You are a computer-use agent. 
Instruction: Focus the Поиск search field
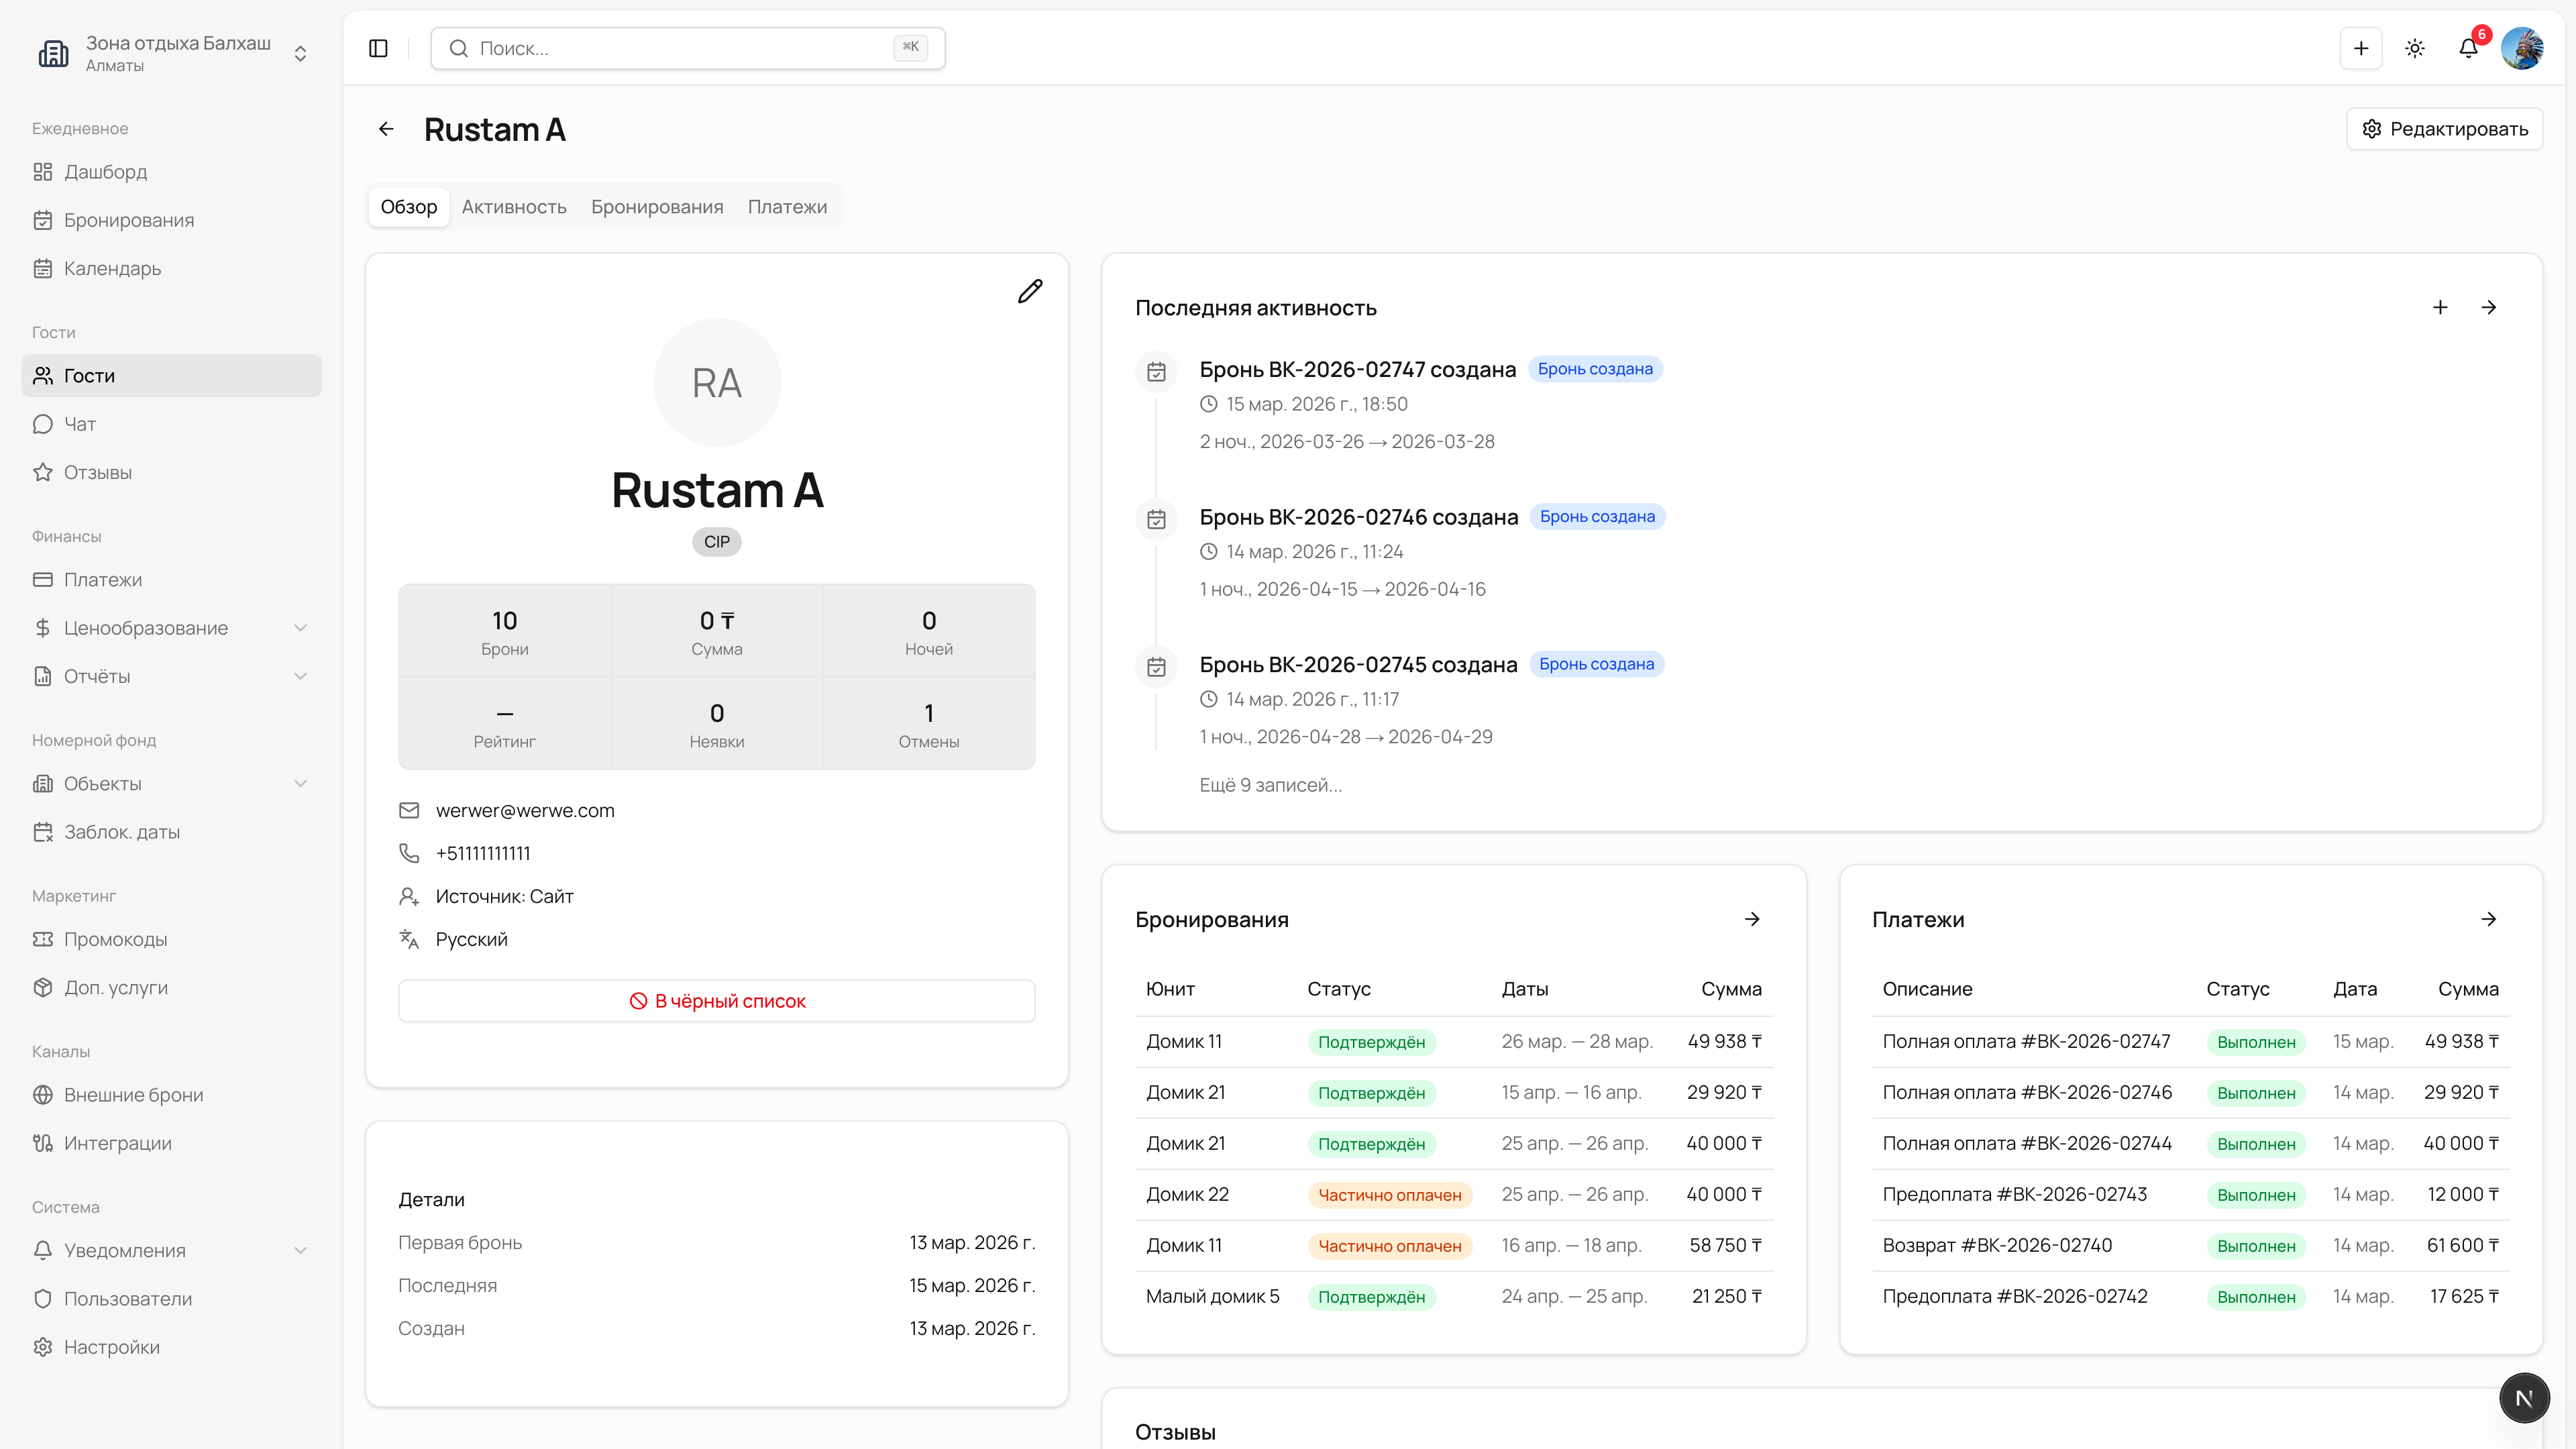[x=688, y=48]
